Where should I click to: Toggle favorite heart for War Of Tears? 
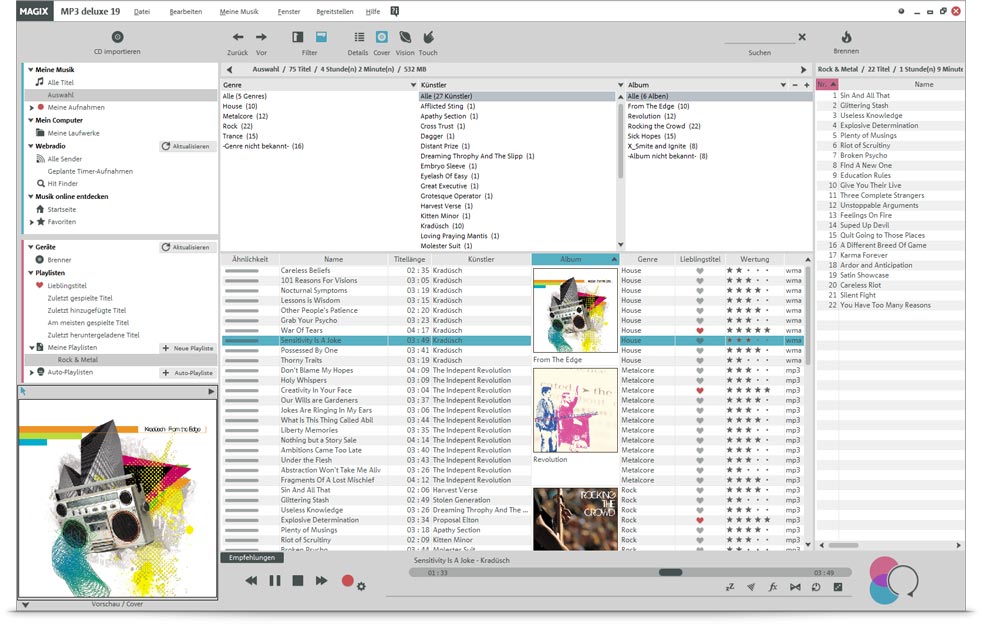700,331
